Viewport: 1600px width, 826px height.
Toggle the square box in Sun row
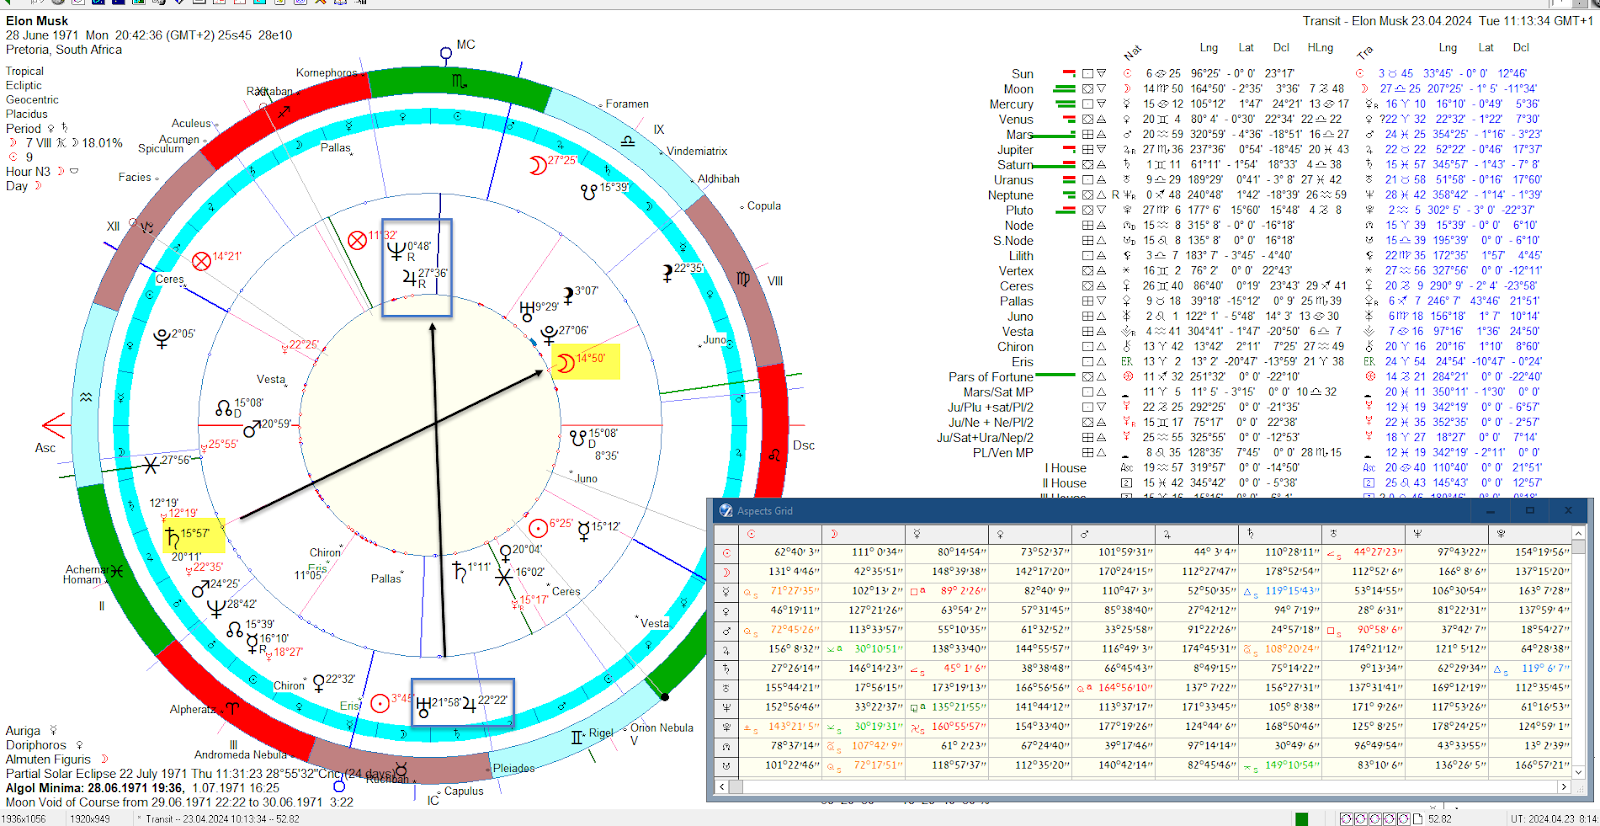(1087, 73)
